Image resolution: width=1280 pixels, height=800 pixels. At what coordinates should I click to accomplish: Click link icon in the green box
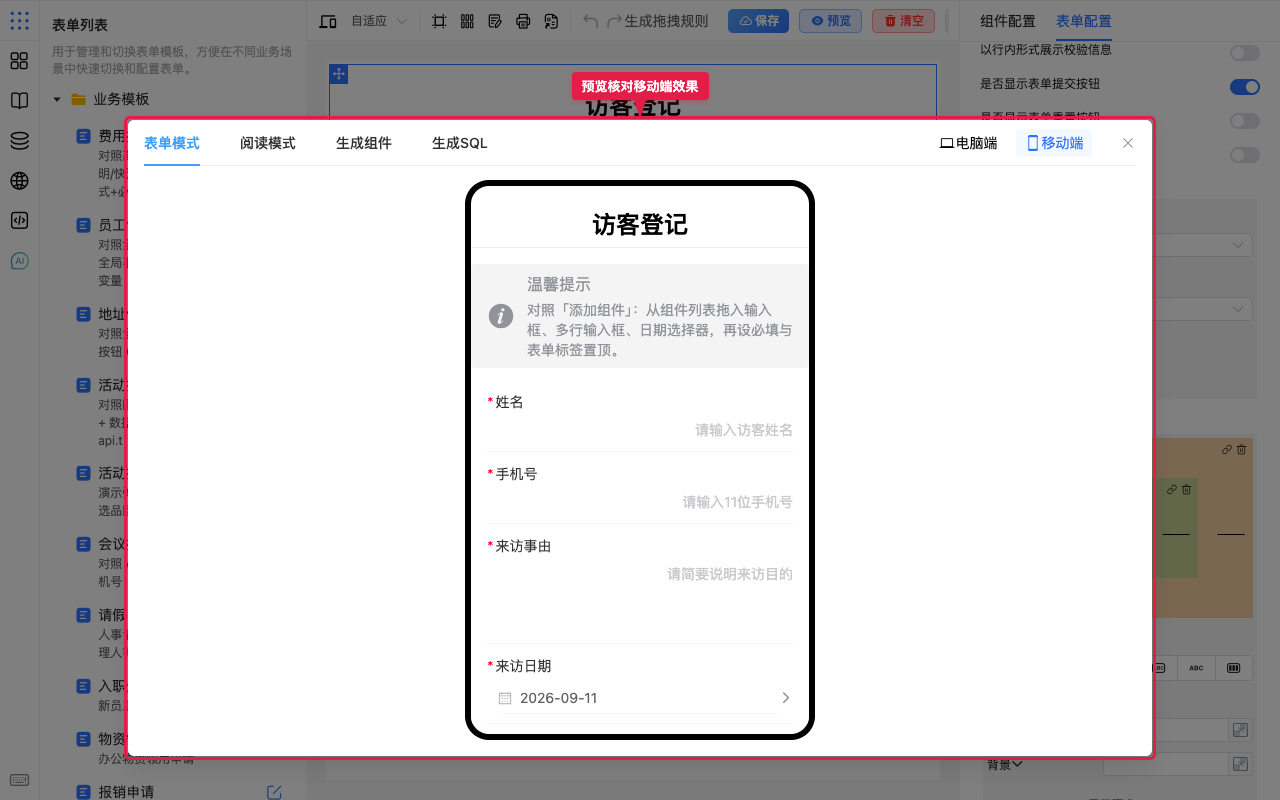(1172, 490)
